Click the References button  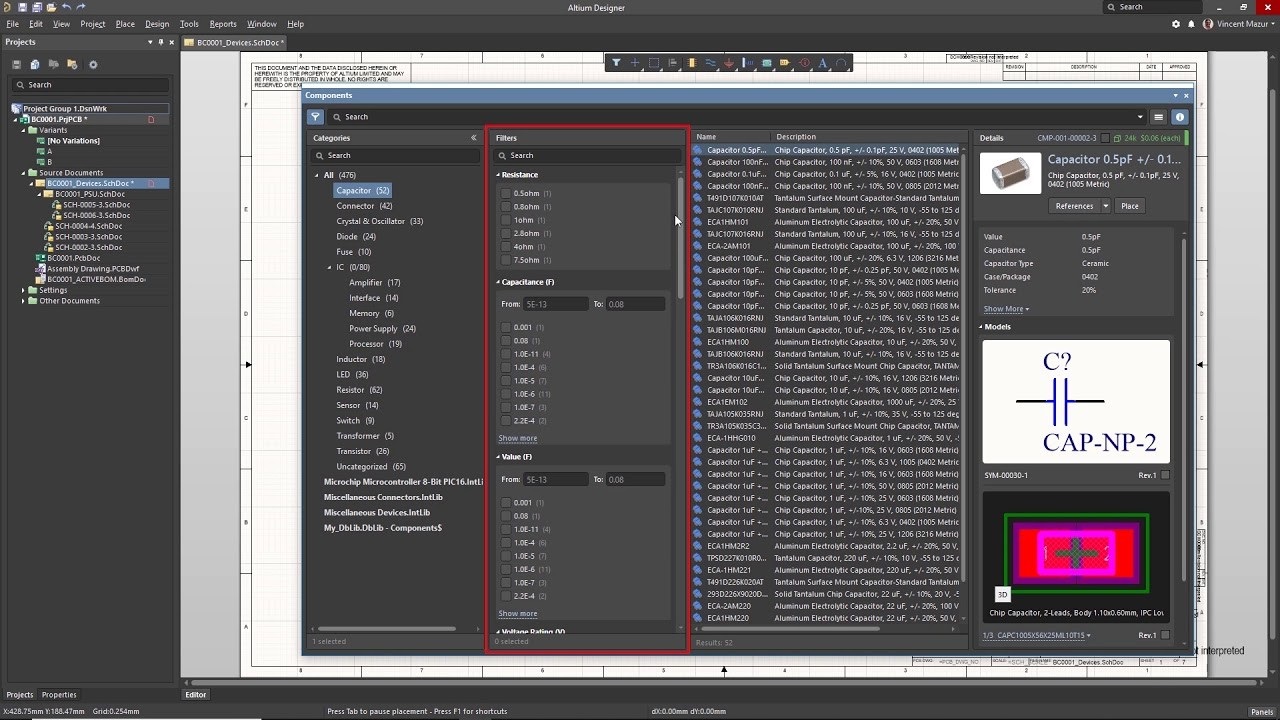[x=1074, y=206]
